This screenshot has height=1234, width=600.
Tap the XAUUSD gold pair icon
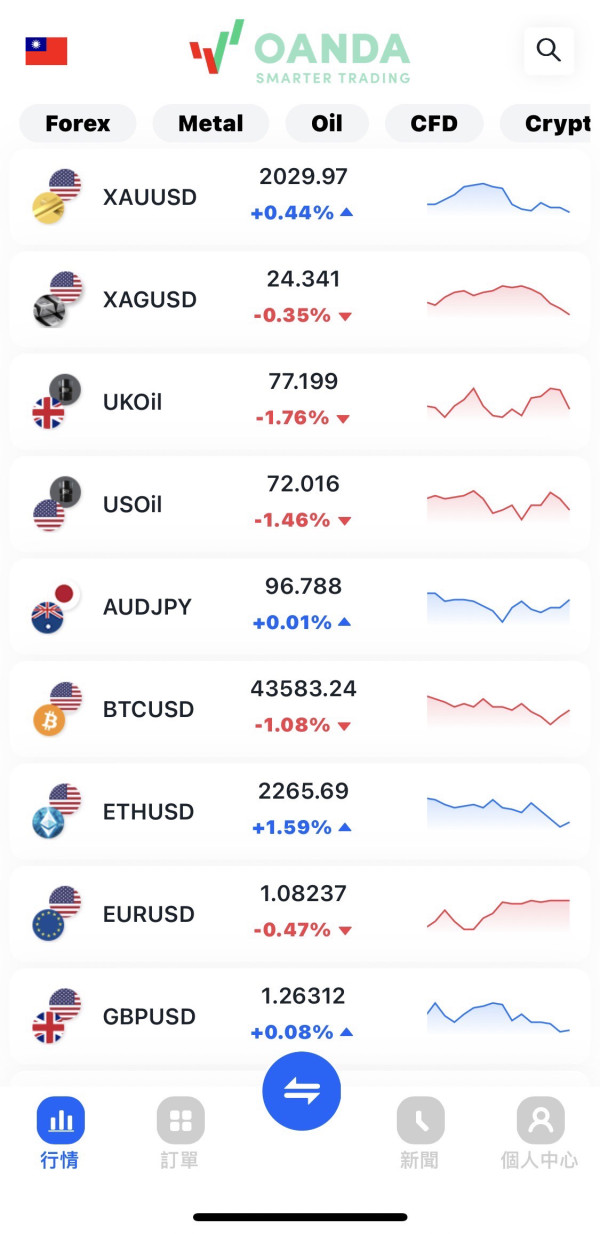[x=57, y=197]
